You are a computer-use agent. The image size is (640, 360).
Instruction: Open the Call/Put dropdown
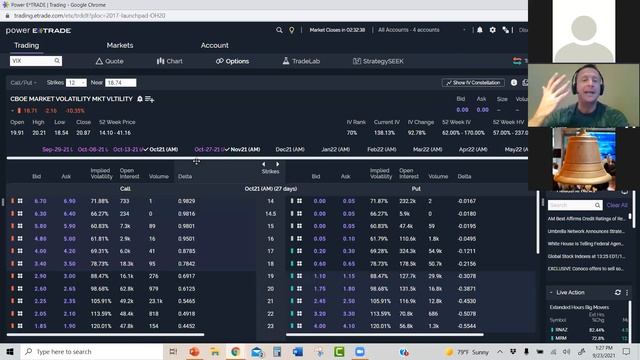[x=23, y=82]
